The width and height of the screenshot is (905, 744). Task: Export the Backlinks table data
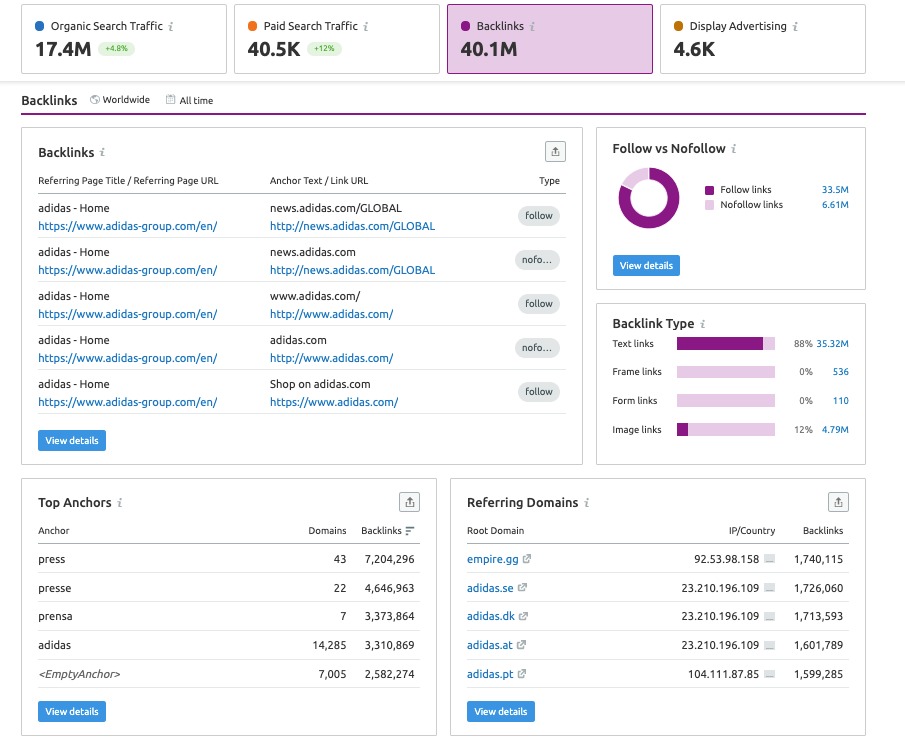[556, 151]
